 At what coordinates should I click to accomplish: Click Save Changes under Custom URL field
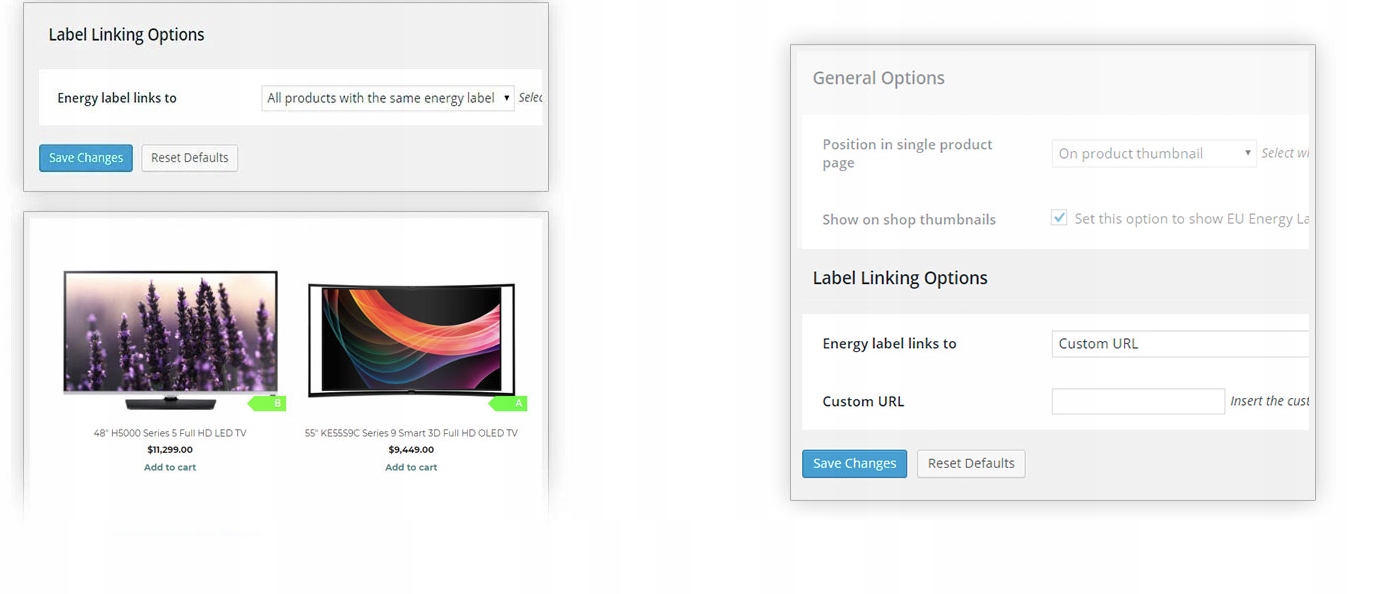click(x=854, y=463)
